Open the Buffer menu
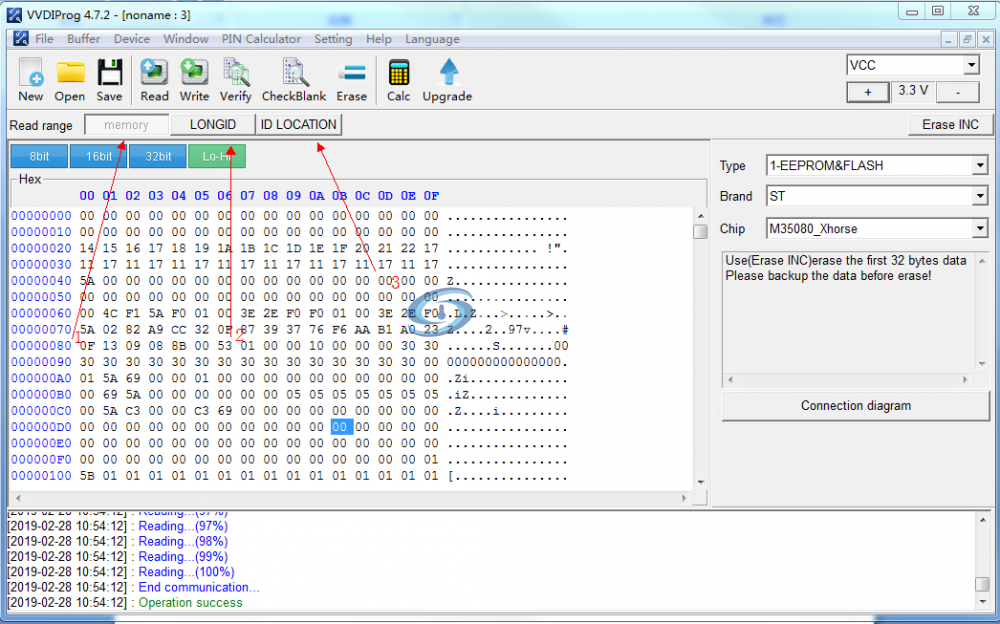This screenshot has width=1000, height=624. (84, 39)
